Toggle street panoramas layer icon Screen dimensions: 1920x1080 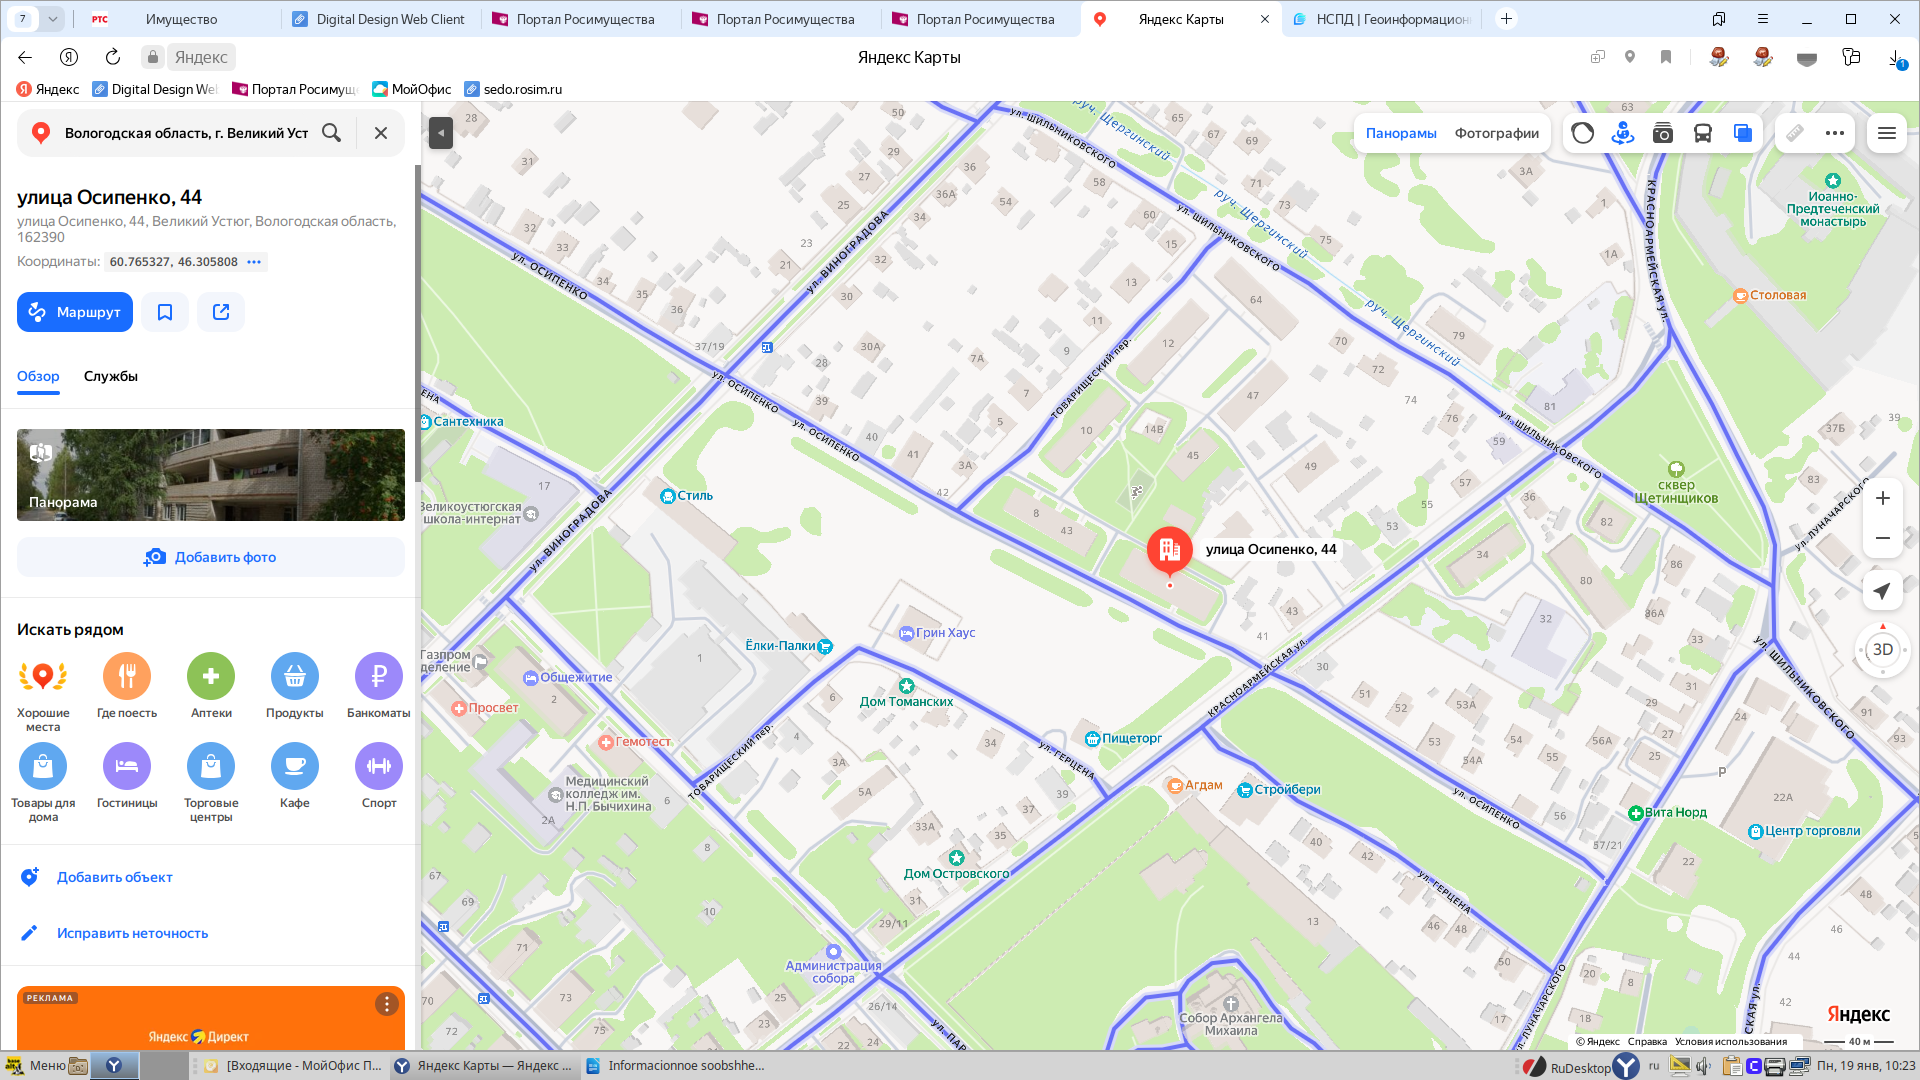coord(1622,133)
